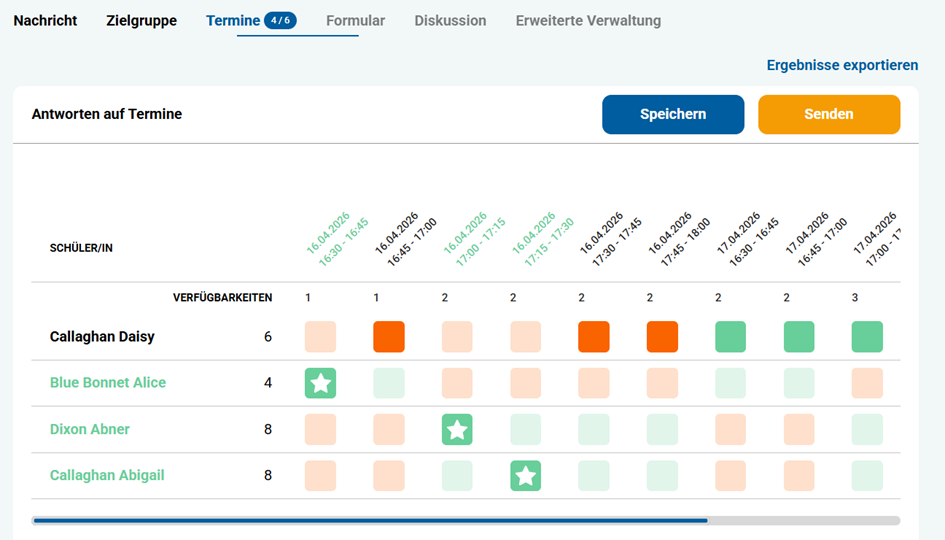Toggle Blue Bonnet Alice's 16:45-17:00 availability cell
Viewport: 945px width, 540px height.
pos(389,383)
